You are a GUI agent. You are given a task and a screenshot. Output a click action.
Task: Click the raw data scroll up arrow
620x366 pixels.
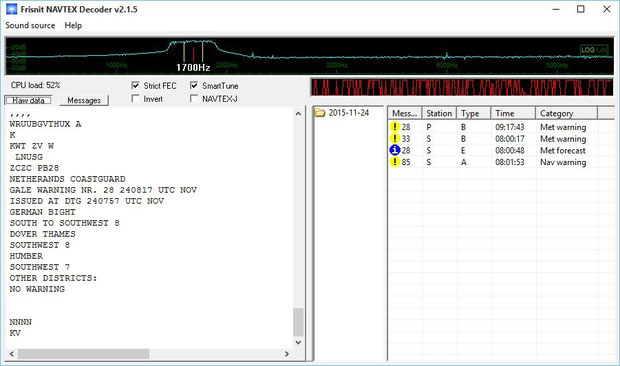[299, 114]
